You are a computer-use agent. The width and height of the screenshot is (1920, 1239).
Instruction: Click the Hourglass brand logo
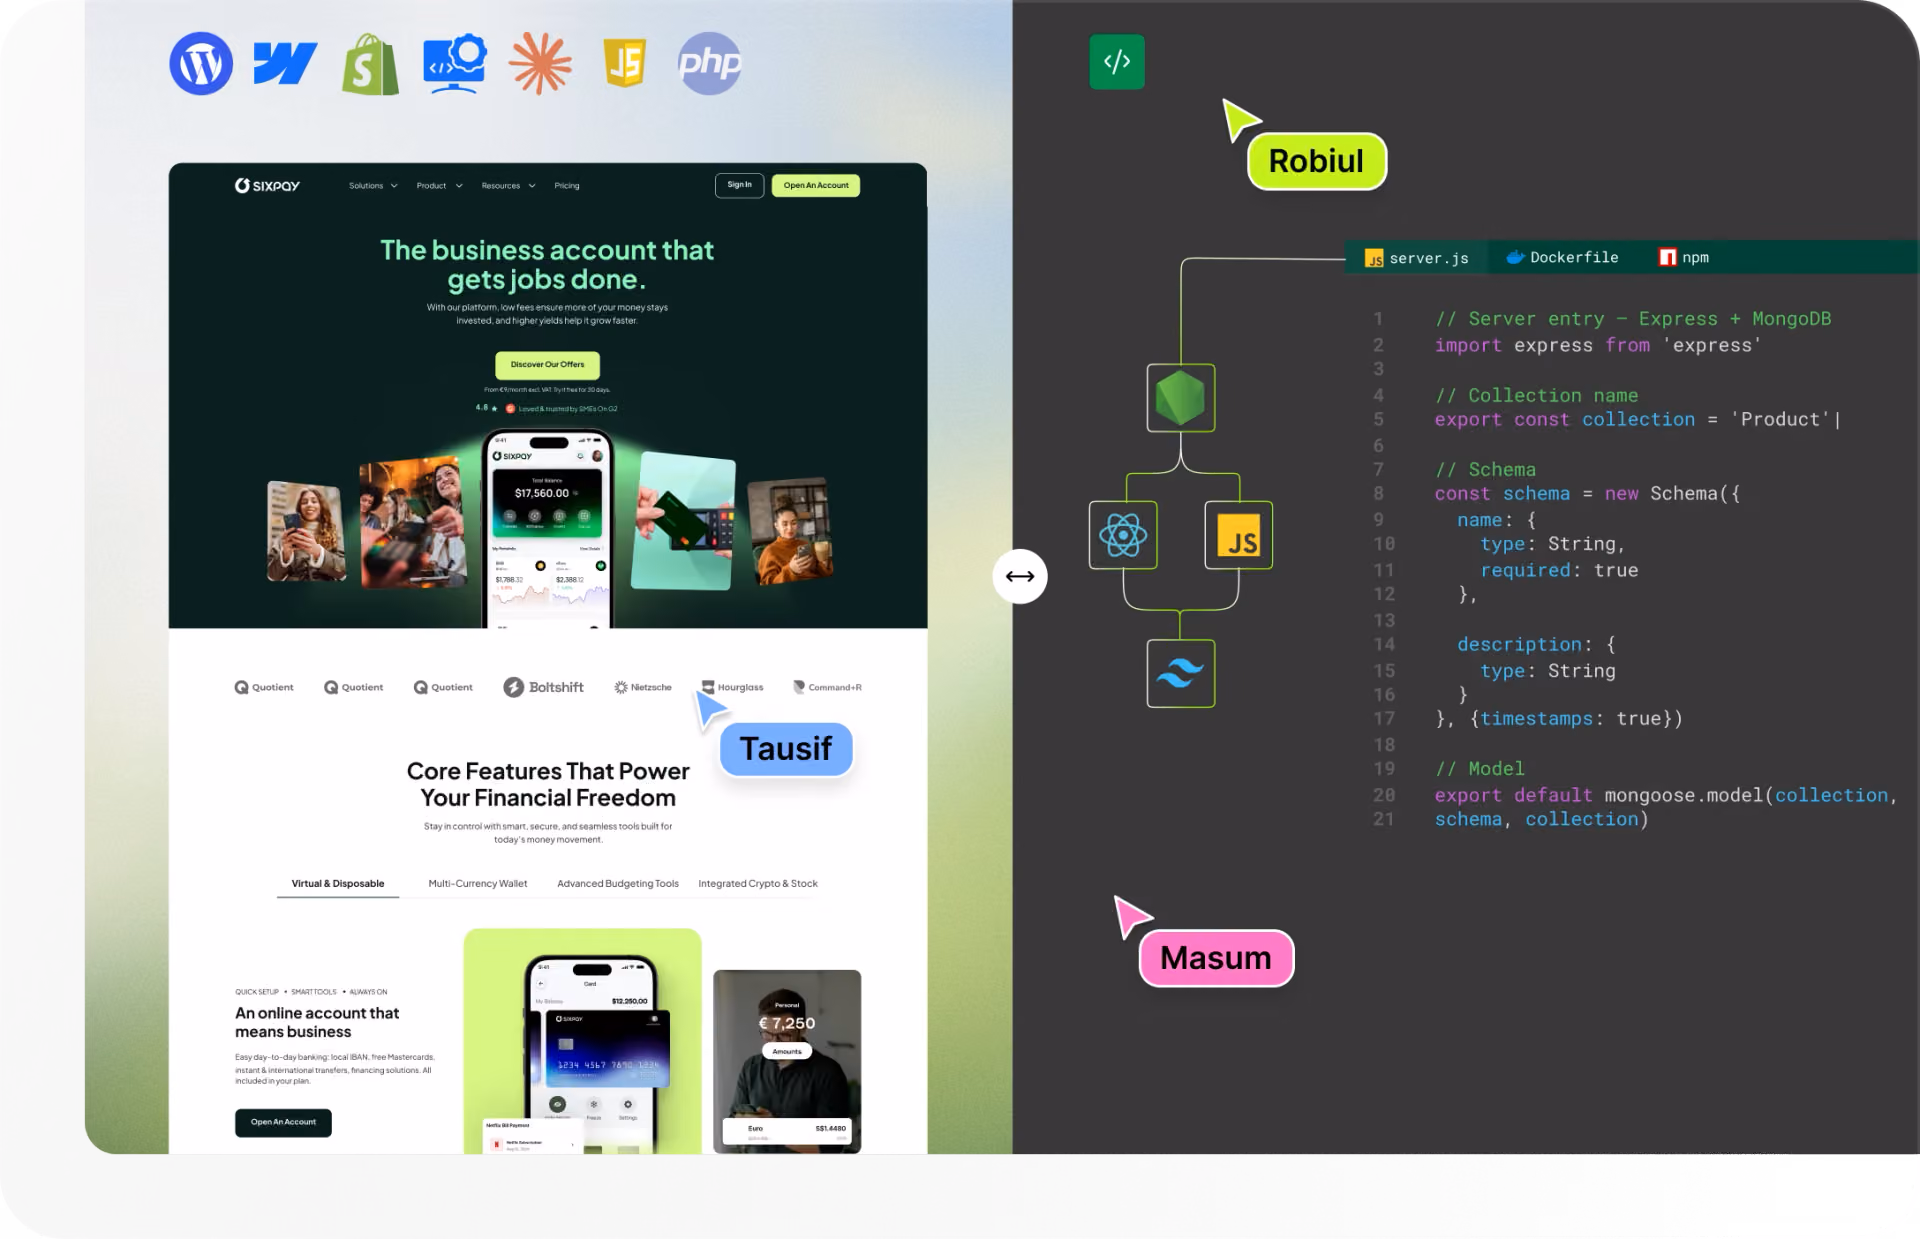733,687
